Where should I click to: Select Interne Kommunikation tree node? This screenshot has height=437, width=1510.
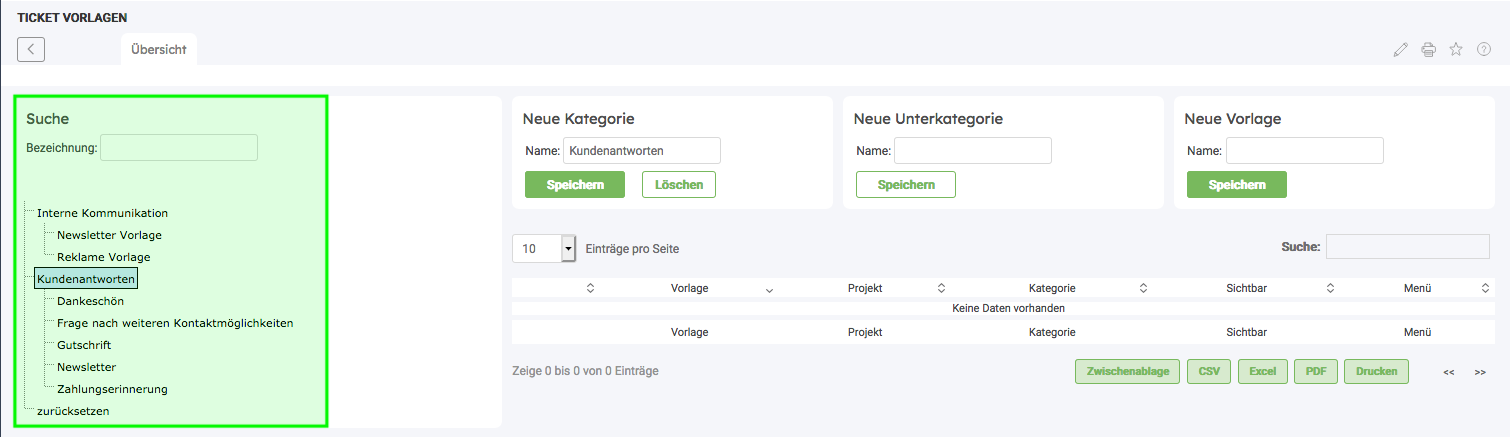tap(102, 213)
